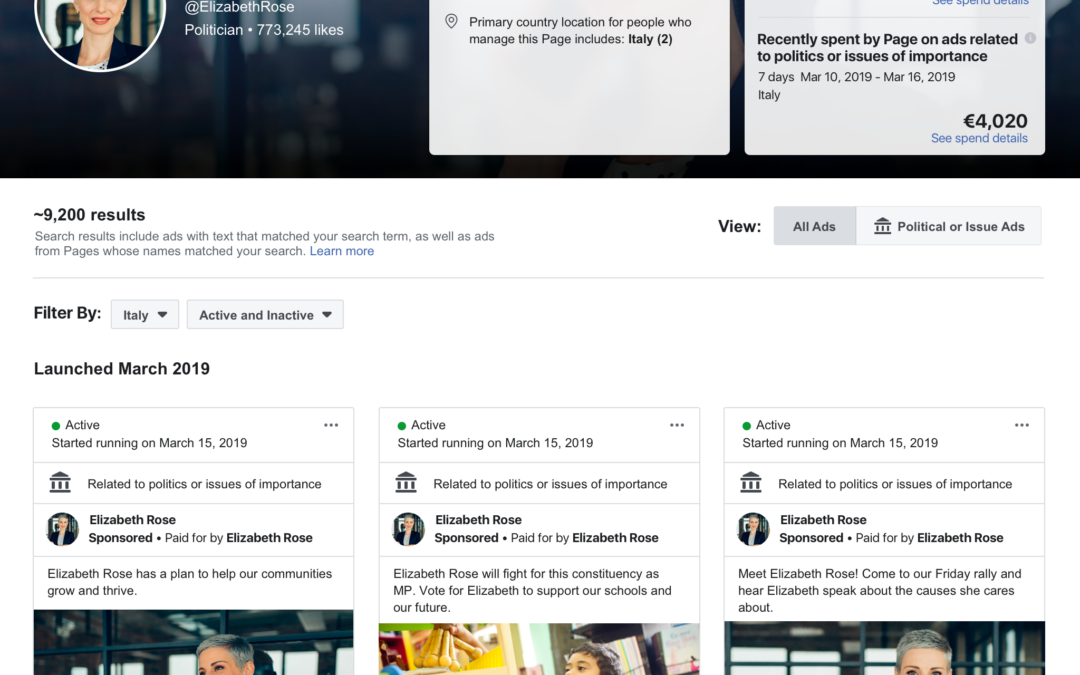
Task: Click Elizabeth Rose avatar in 'constituency as MP' ad
Action: 408,529
